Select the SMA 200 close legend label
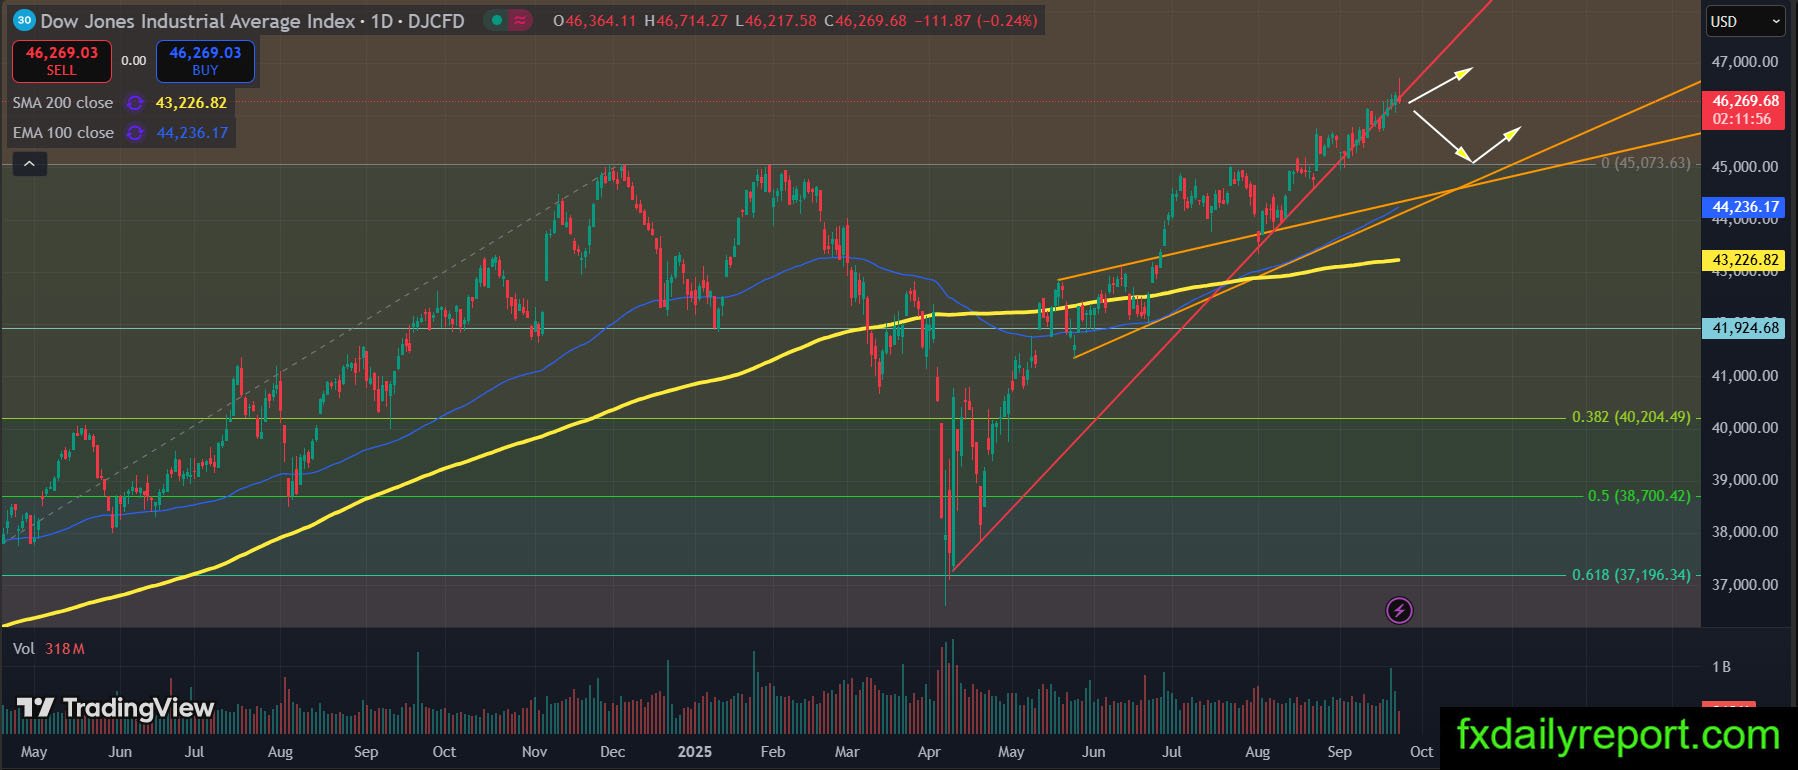 click(63, 102)
